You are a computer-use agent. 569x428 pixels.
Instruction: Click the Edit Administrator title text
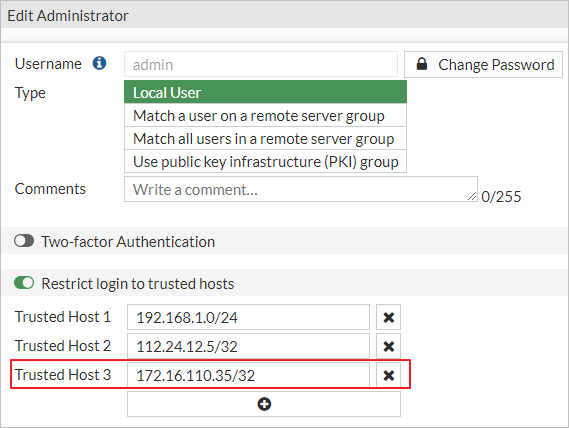pos(68,16)
